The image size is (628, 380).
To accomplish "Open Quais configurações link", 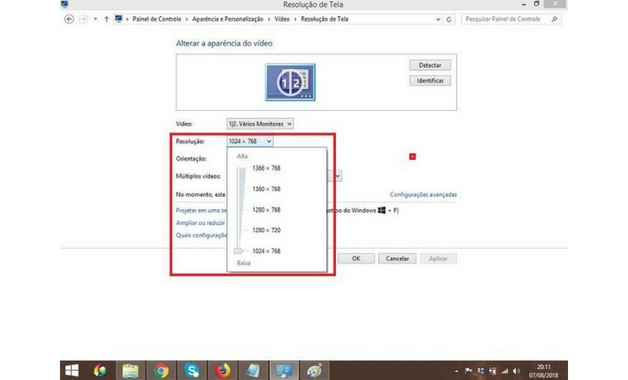I will [x=201, y=235].
